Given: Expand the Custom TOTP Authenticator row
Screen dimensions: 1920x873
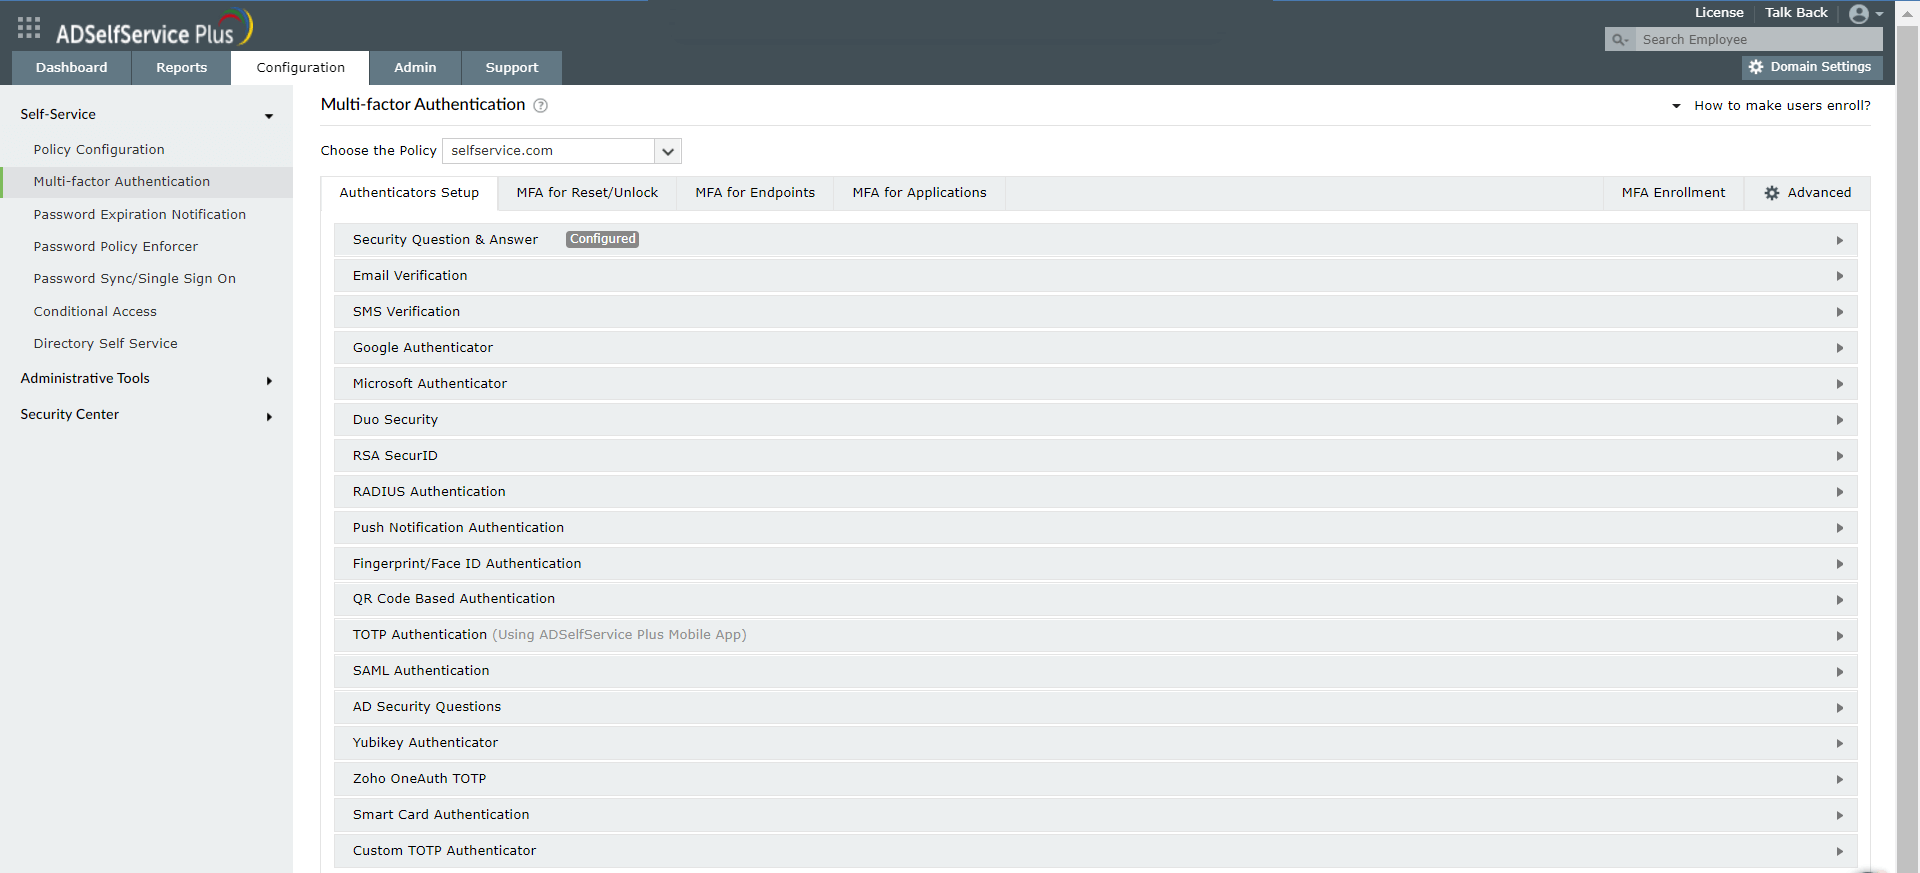Looking at the screenshot, I should click(1096, 851).
